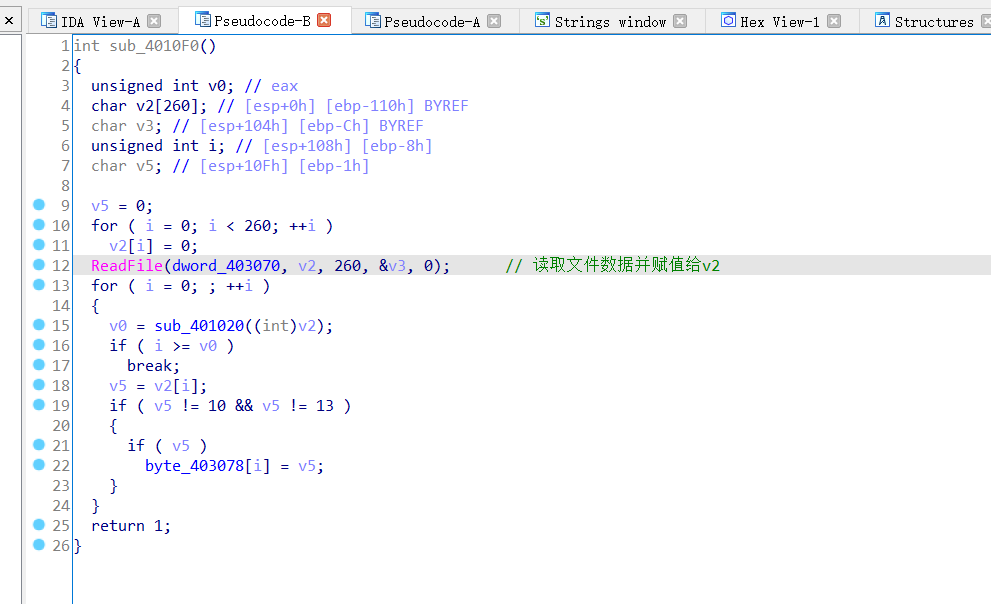Click the Pseudocode-A tab icon

(375, 19)
